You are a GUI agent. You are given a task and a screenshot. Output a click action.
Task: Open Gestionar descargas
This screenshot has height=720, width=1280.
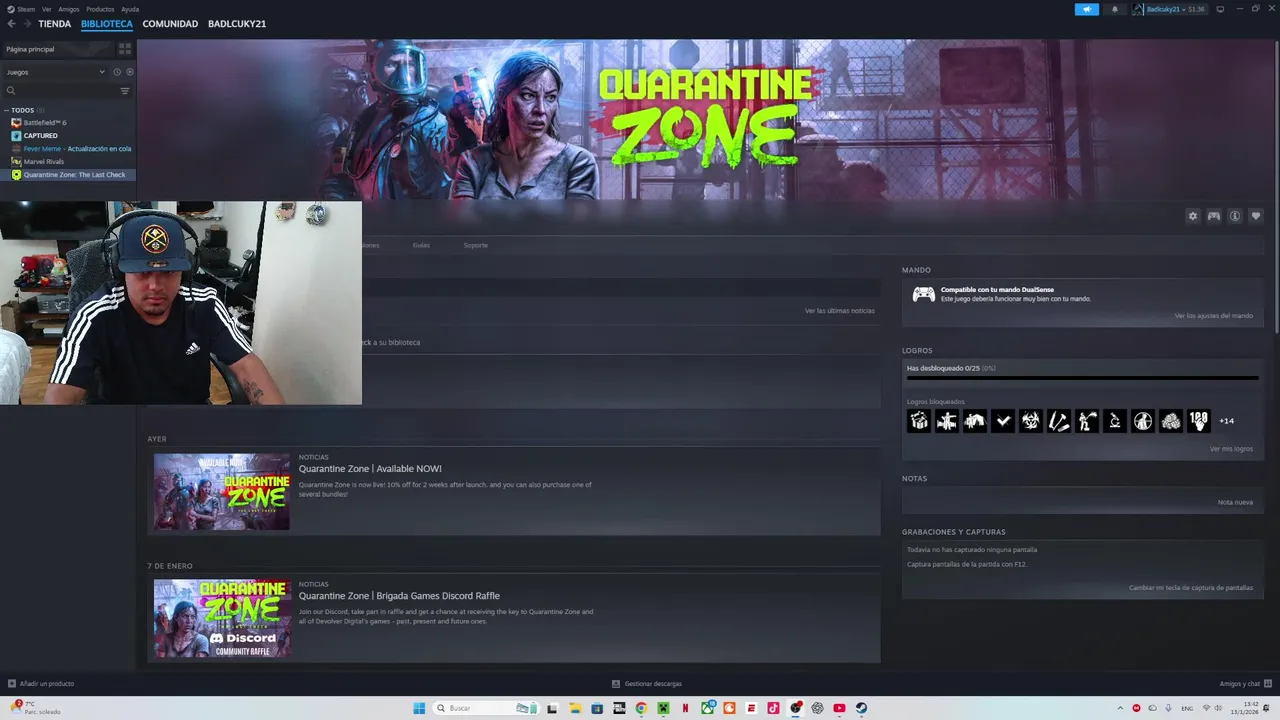click(647, 684)
